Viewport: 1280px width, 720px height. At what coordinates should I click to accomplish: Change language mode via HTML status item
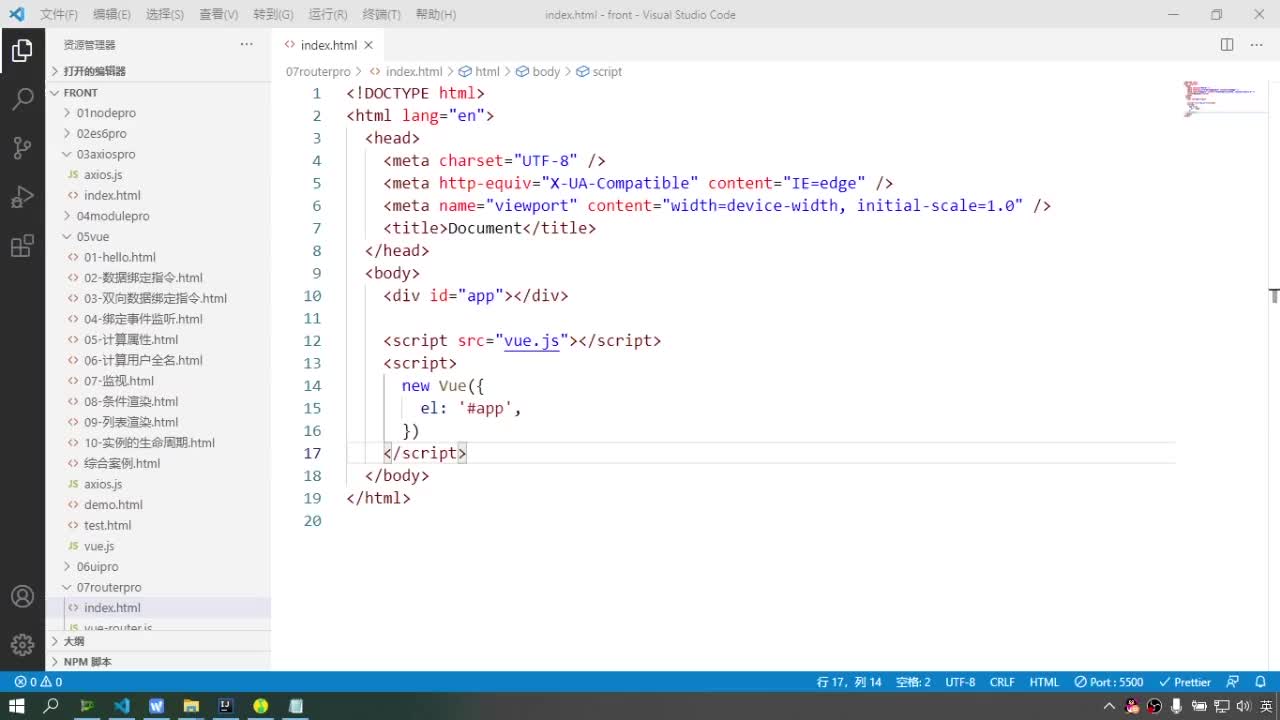(x=1044, y=682)
